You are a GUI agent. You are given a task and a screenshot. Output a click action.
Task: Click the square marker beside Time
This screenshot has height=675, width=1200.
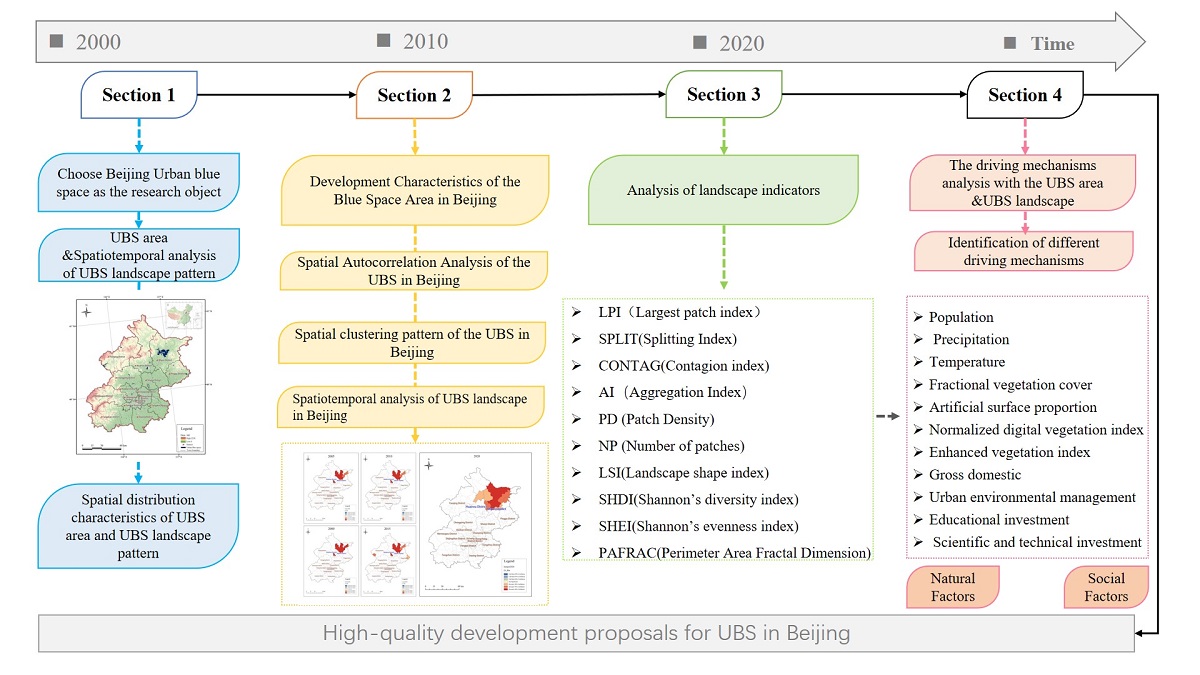[1010, 43]
